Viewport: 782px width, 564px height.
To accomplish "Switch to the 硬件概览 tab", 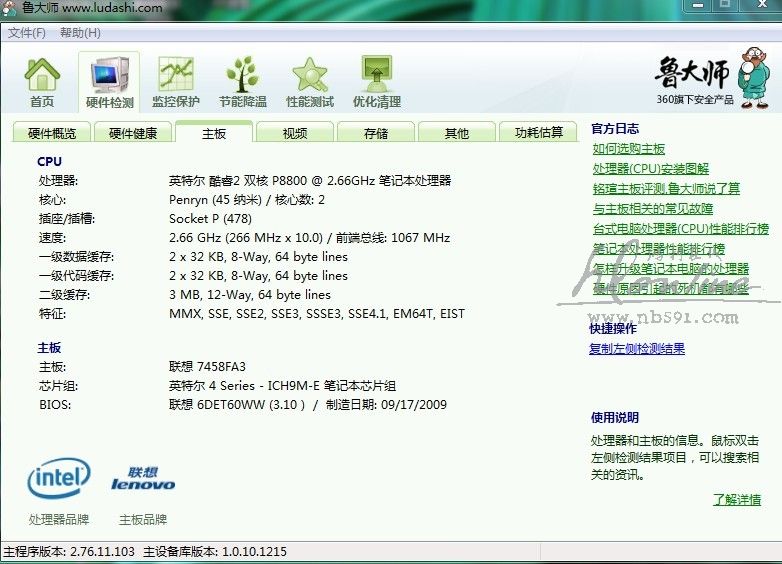I will [52, 133].
